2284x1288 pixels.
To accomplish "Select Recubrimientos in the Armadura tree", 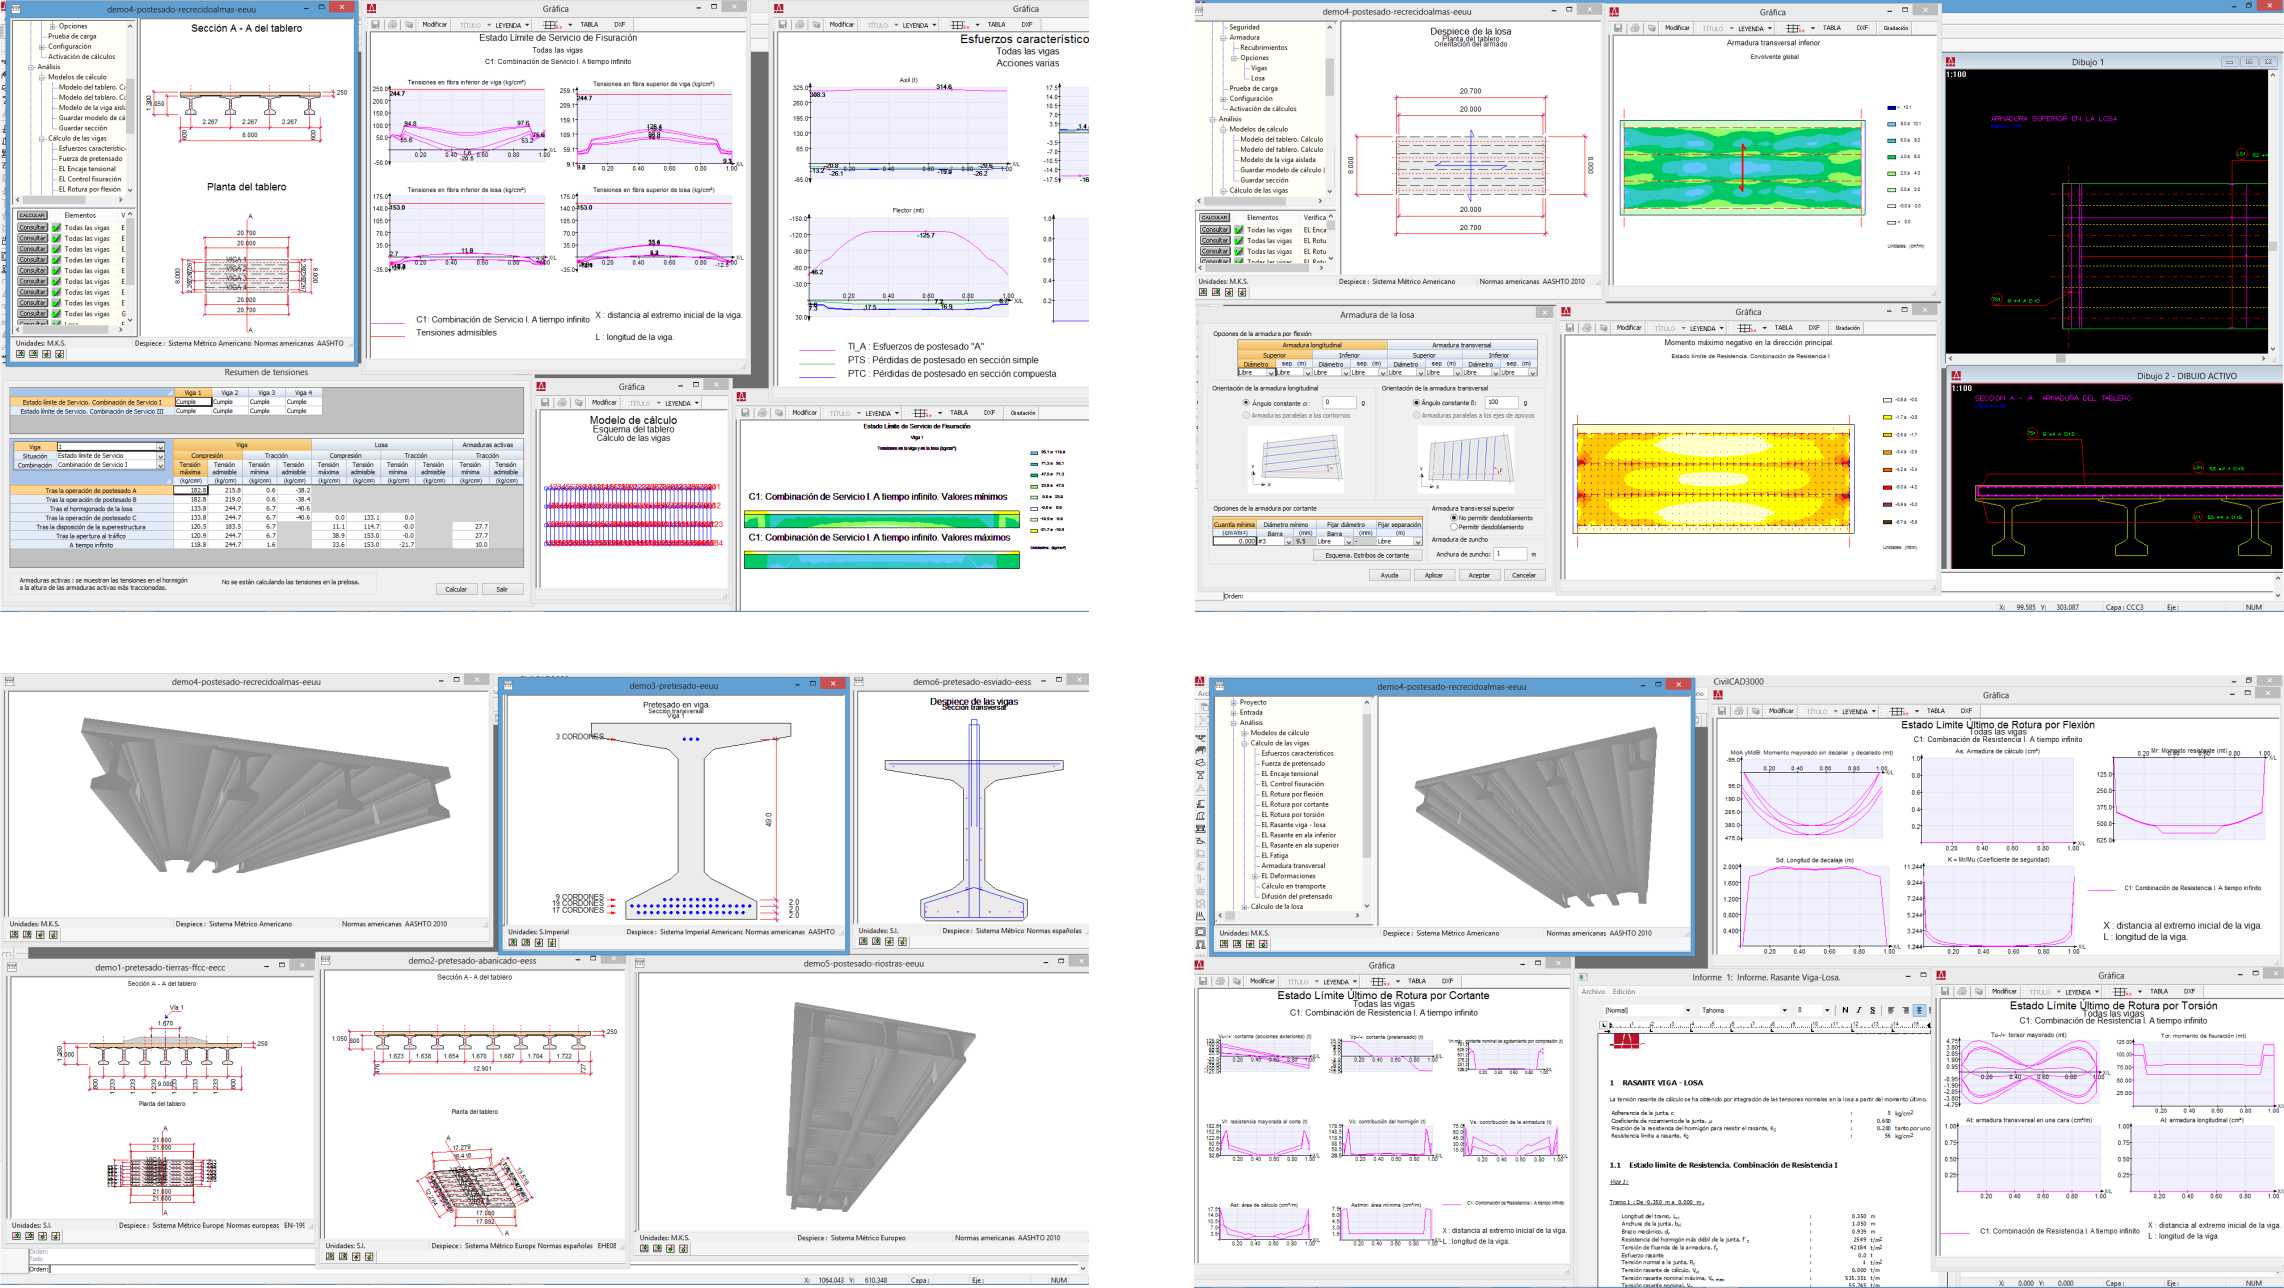I will click(x=1264, y=48).
